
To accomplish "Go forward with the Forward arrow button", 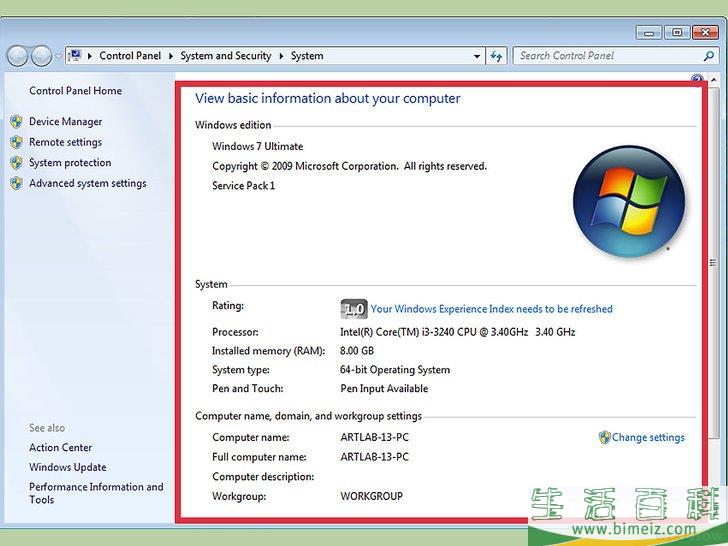I will [41, 56].
